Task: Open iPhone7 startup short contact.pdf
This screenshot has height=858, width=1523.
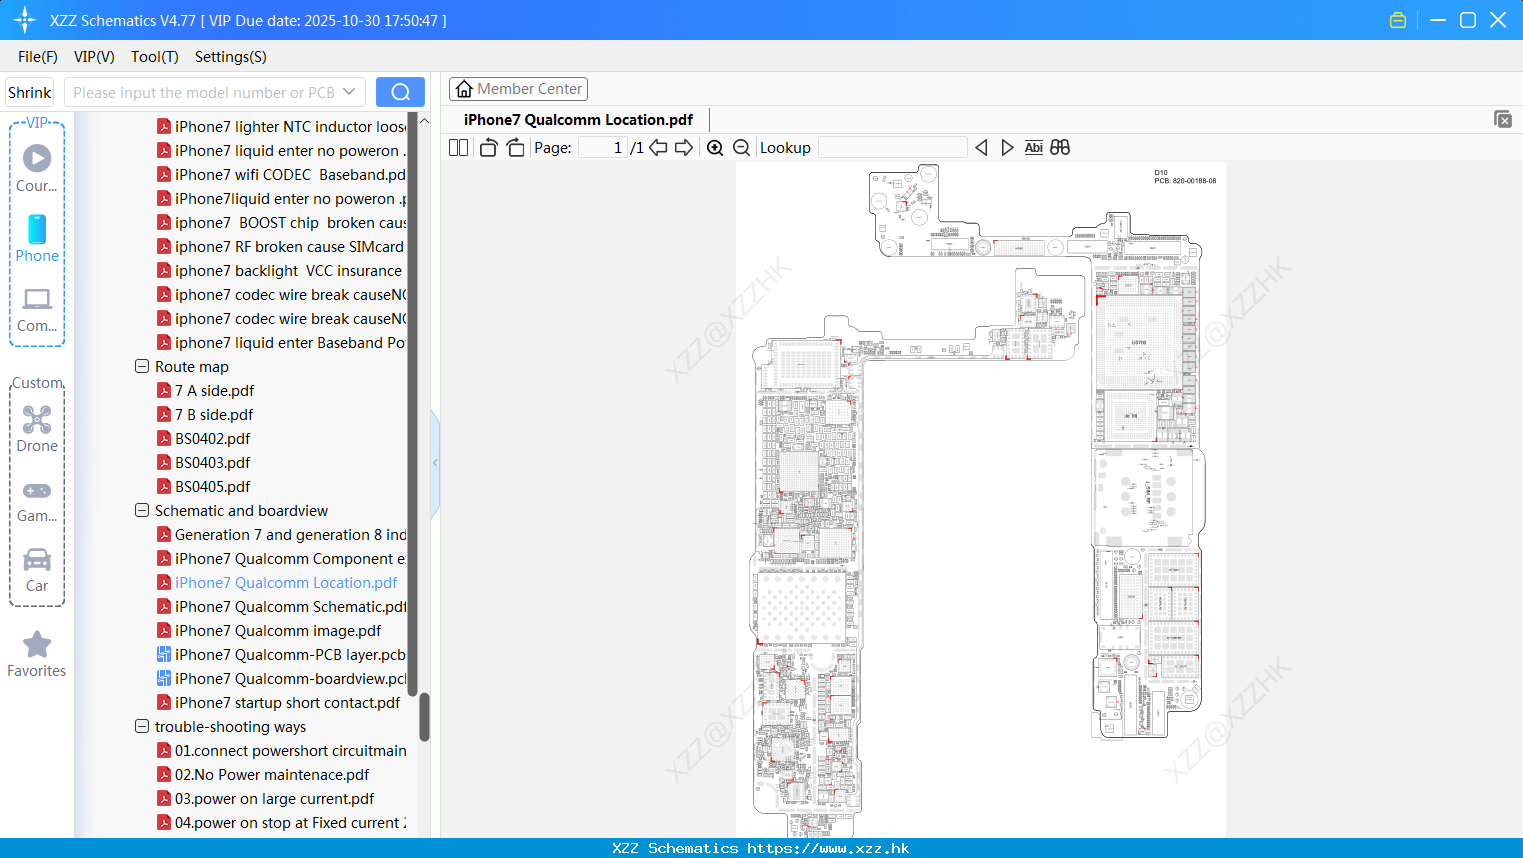Action: pyautogui.click(x=287, y=702)
